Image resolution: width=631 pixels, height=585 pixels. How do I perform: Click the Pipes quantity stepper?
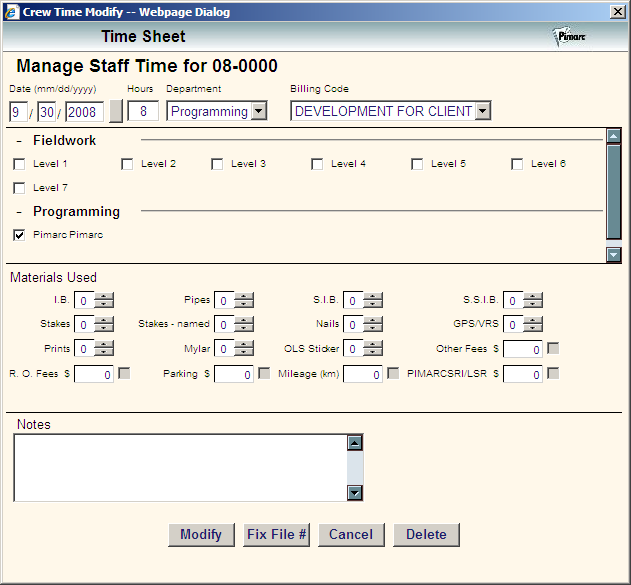point(244,300)
